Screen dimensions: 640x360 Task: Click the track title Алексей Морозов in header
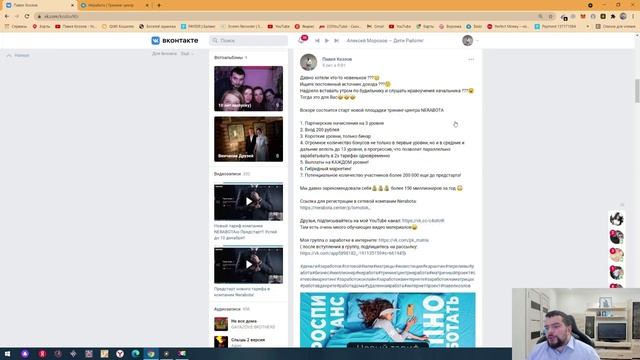(x=385, y=40)
